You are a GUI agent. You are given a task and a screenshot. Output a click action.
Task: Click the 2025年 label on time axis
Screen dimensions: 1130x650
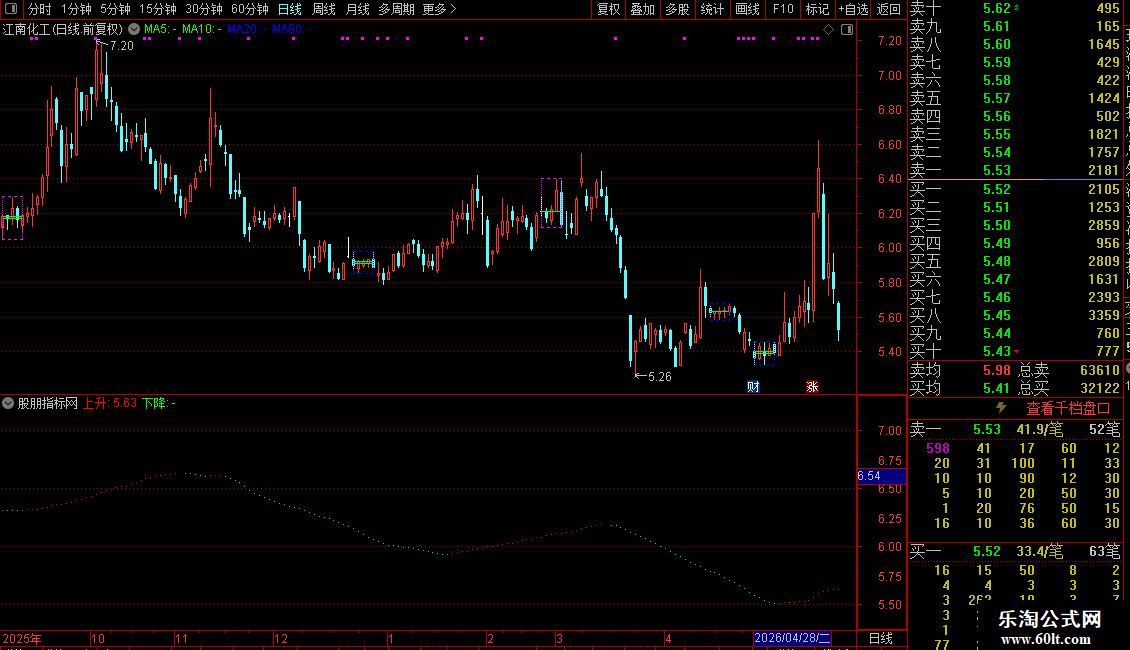[x=22, y=638]
